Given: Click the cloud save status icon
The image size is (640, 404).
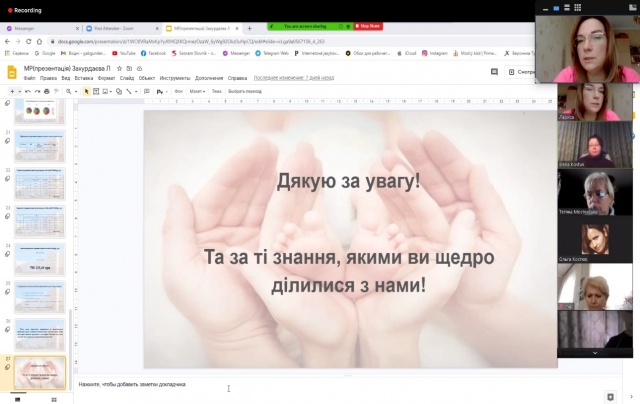Looking at the screenshot, I should tap(139, 69).
